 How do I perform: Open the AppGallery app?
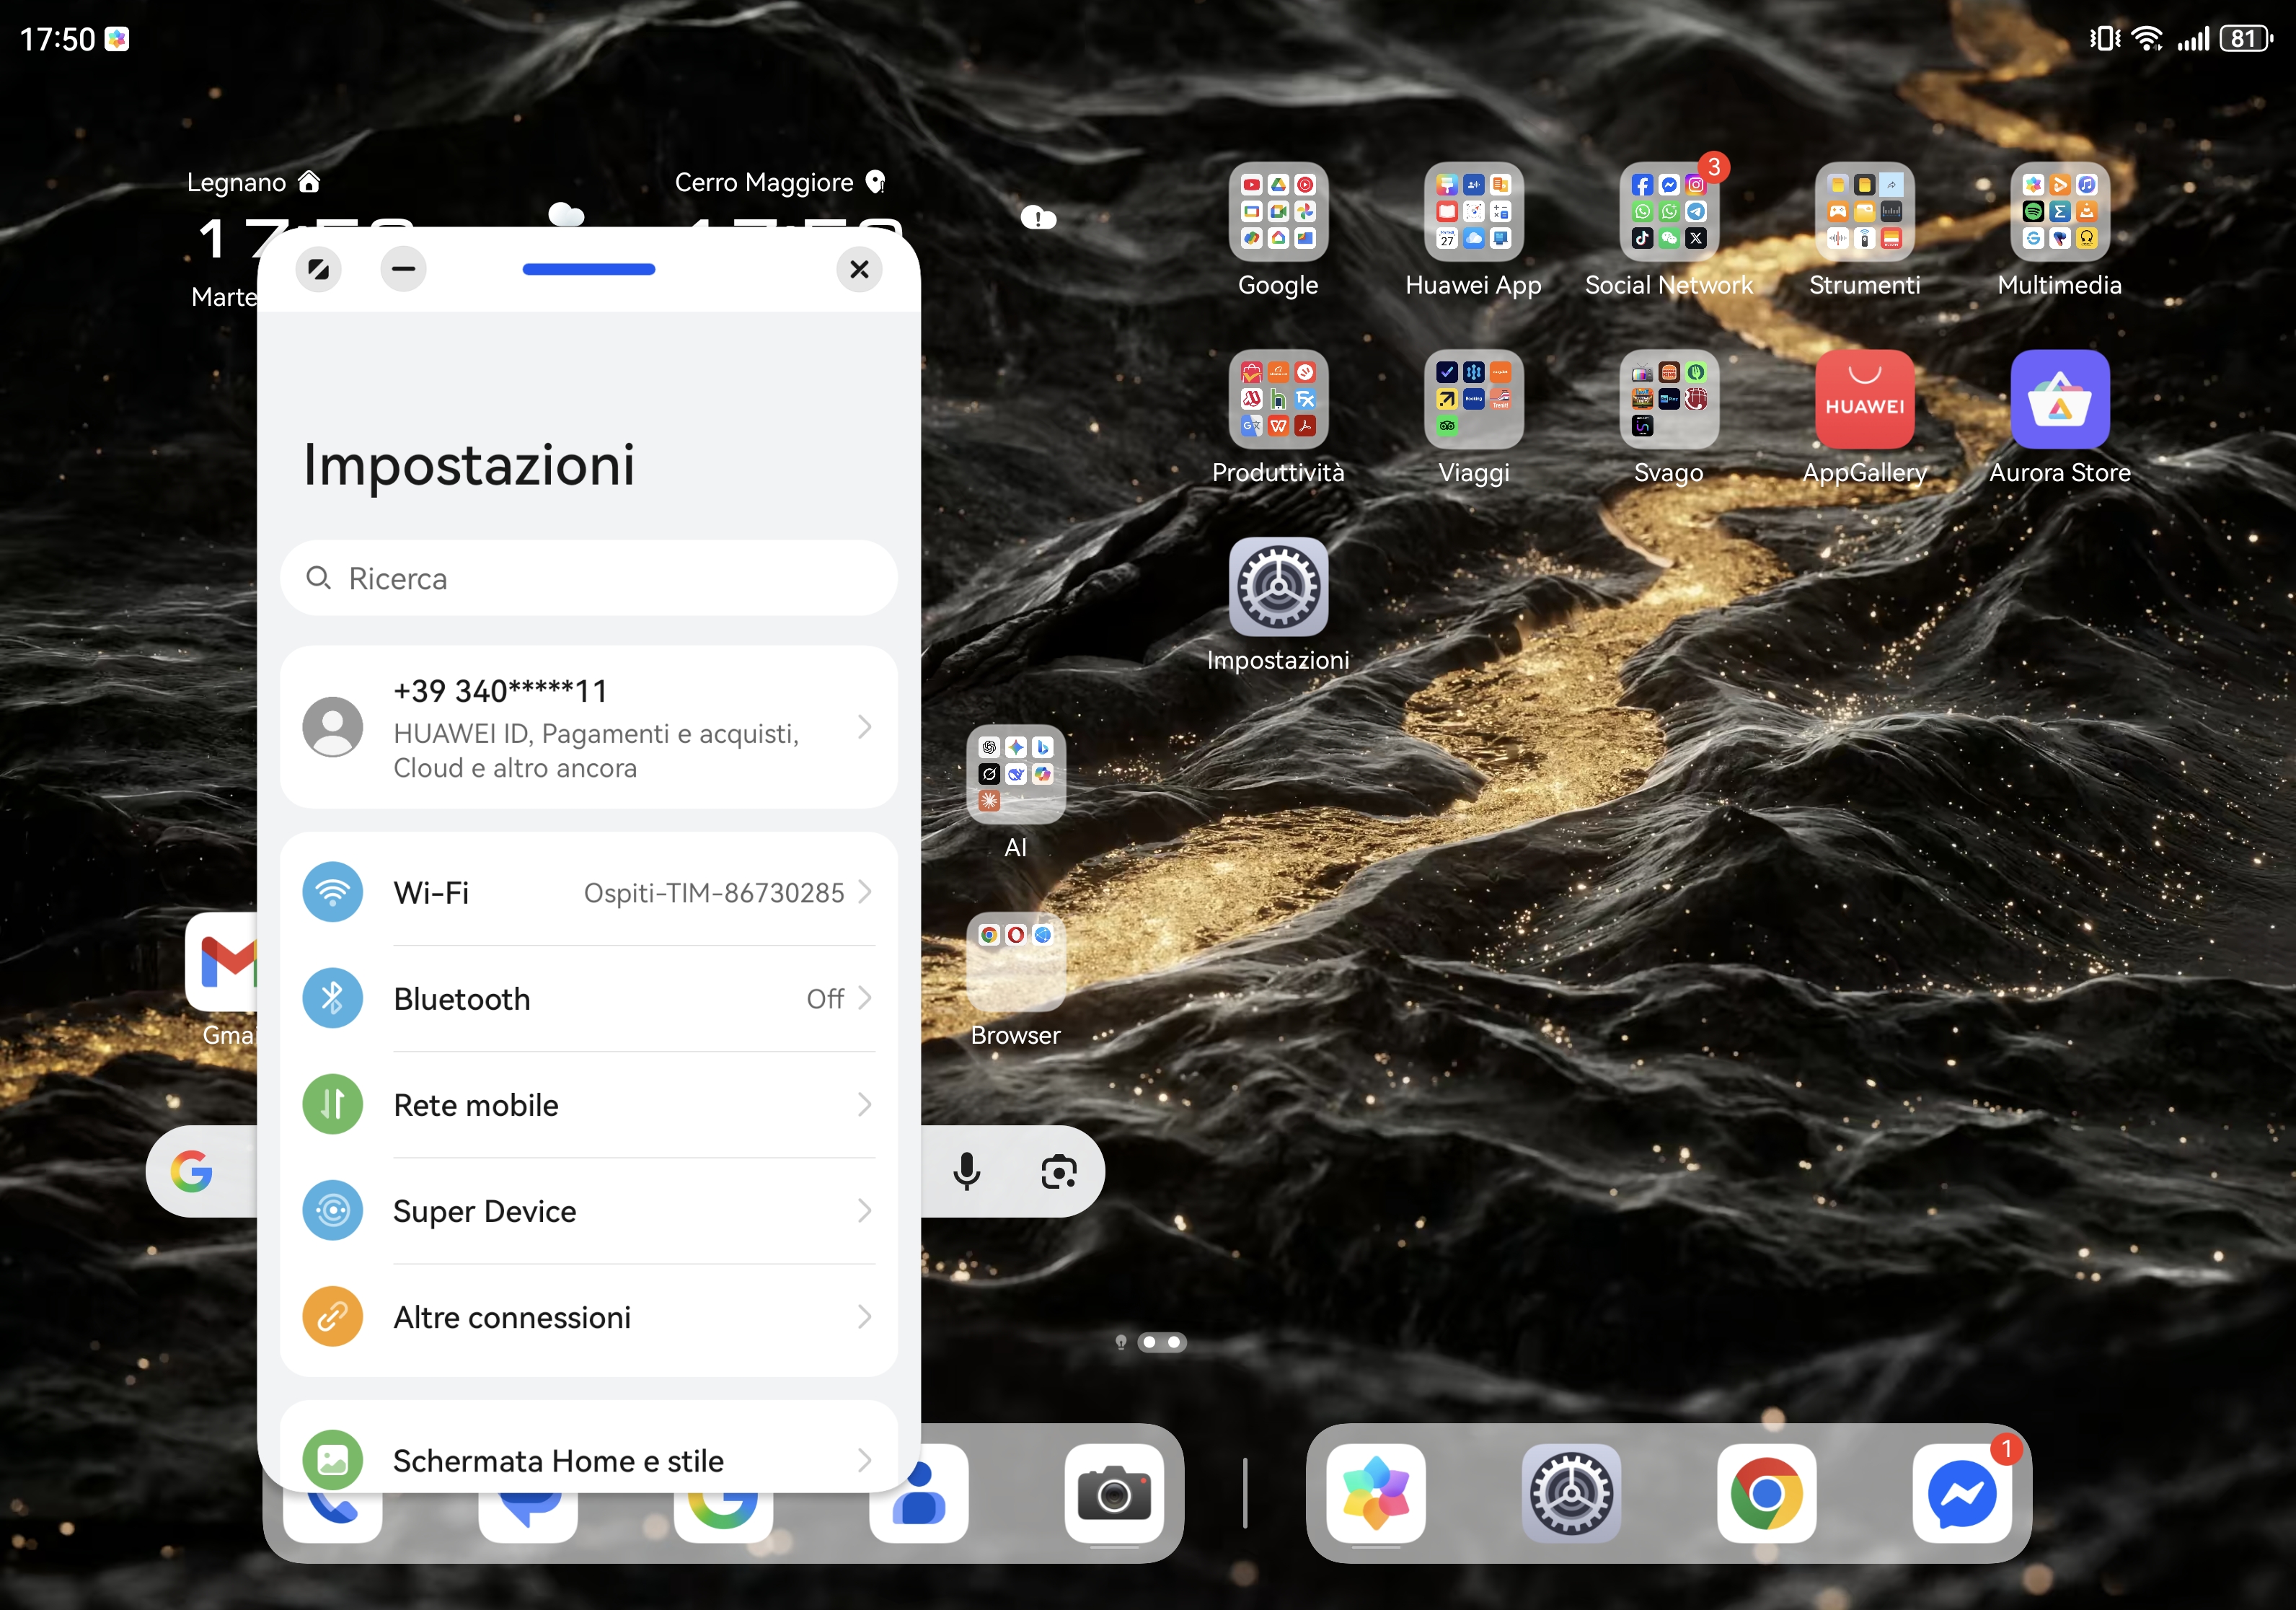tap(1864, 400)
